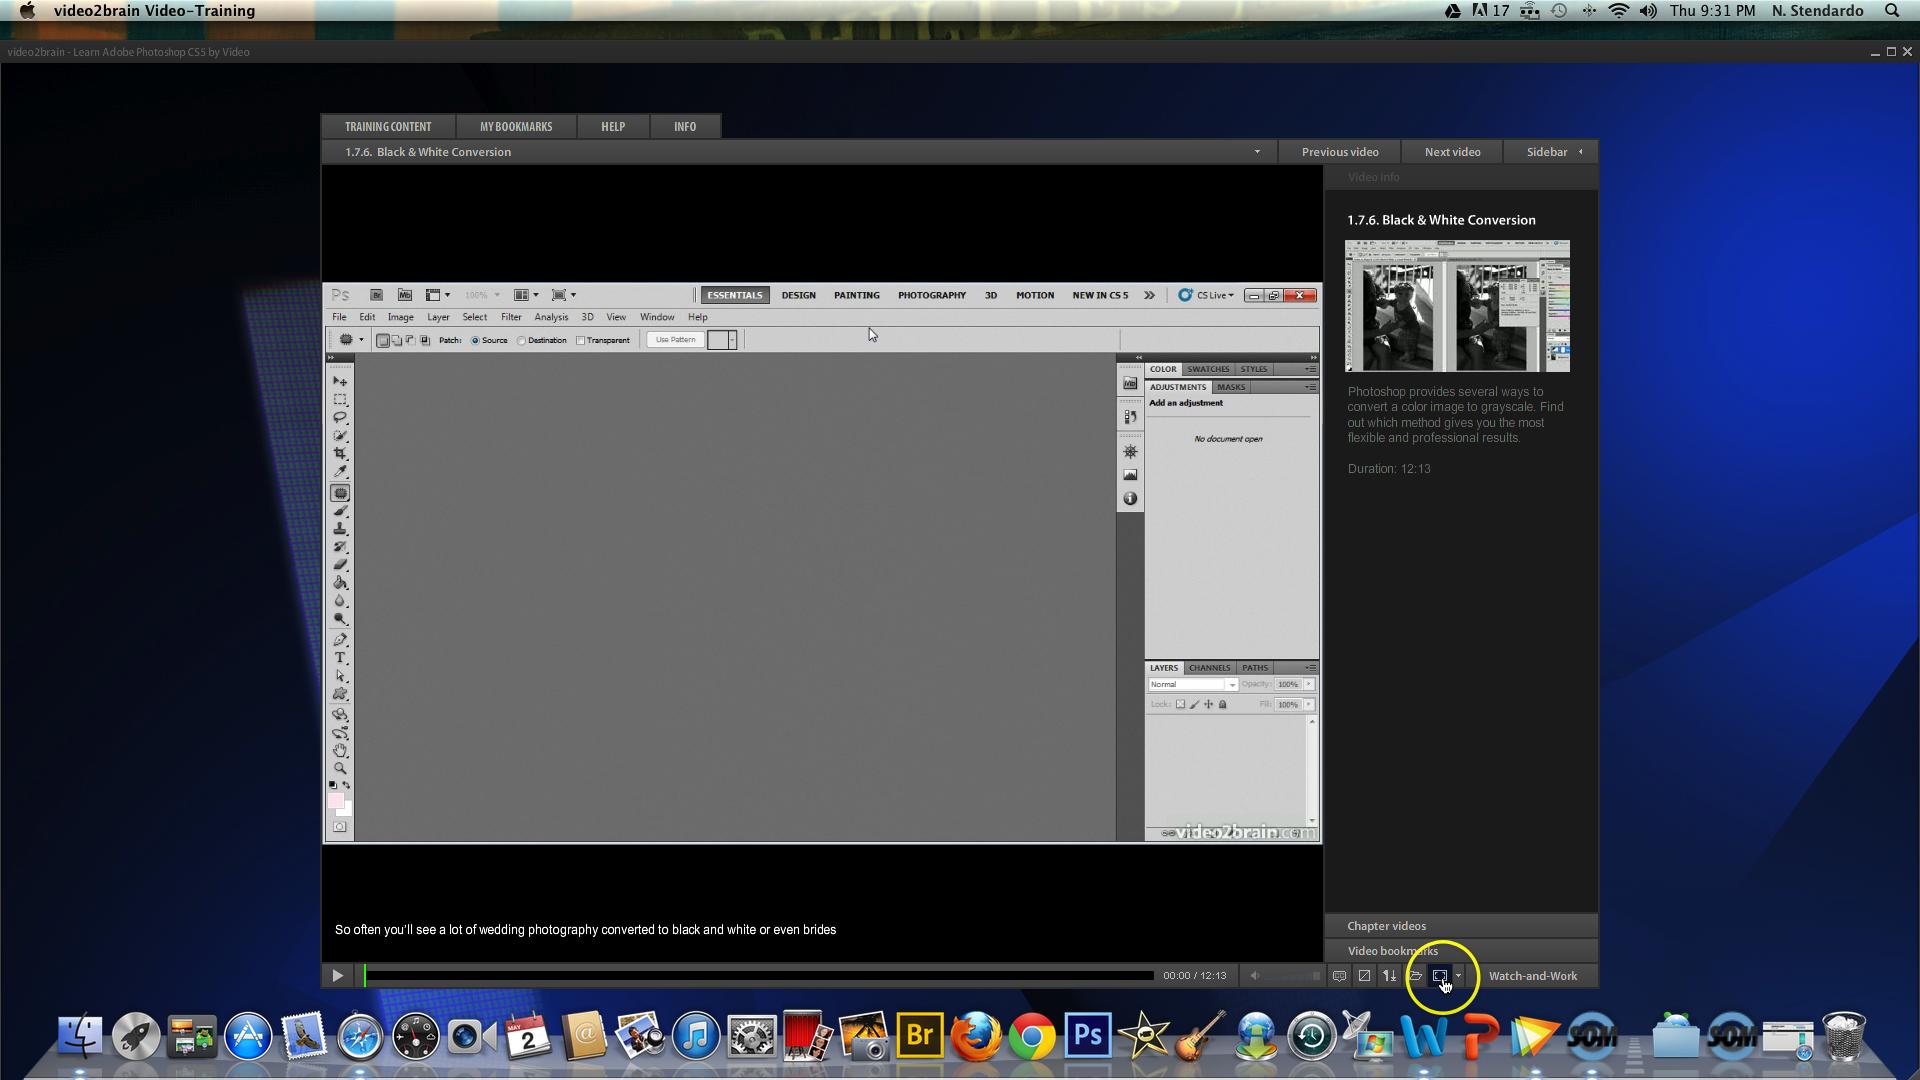
Task: Click the volume speaker icon
Action: click(1255, 976)
